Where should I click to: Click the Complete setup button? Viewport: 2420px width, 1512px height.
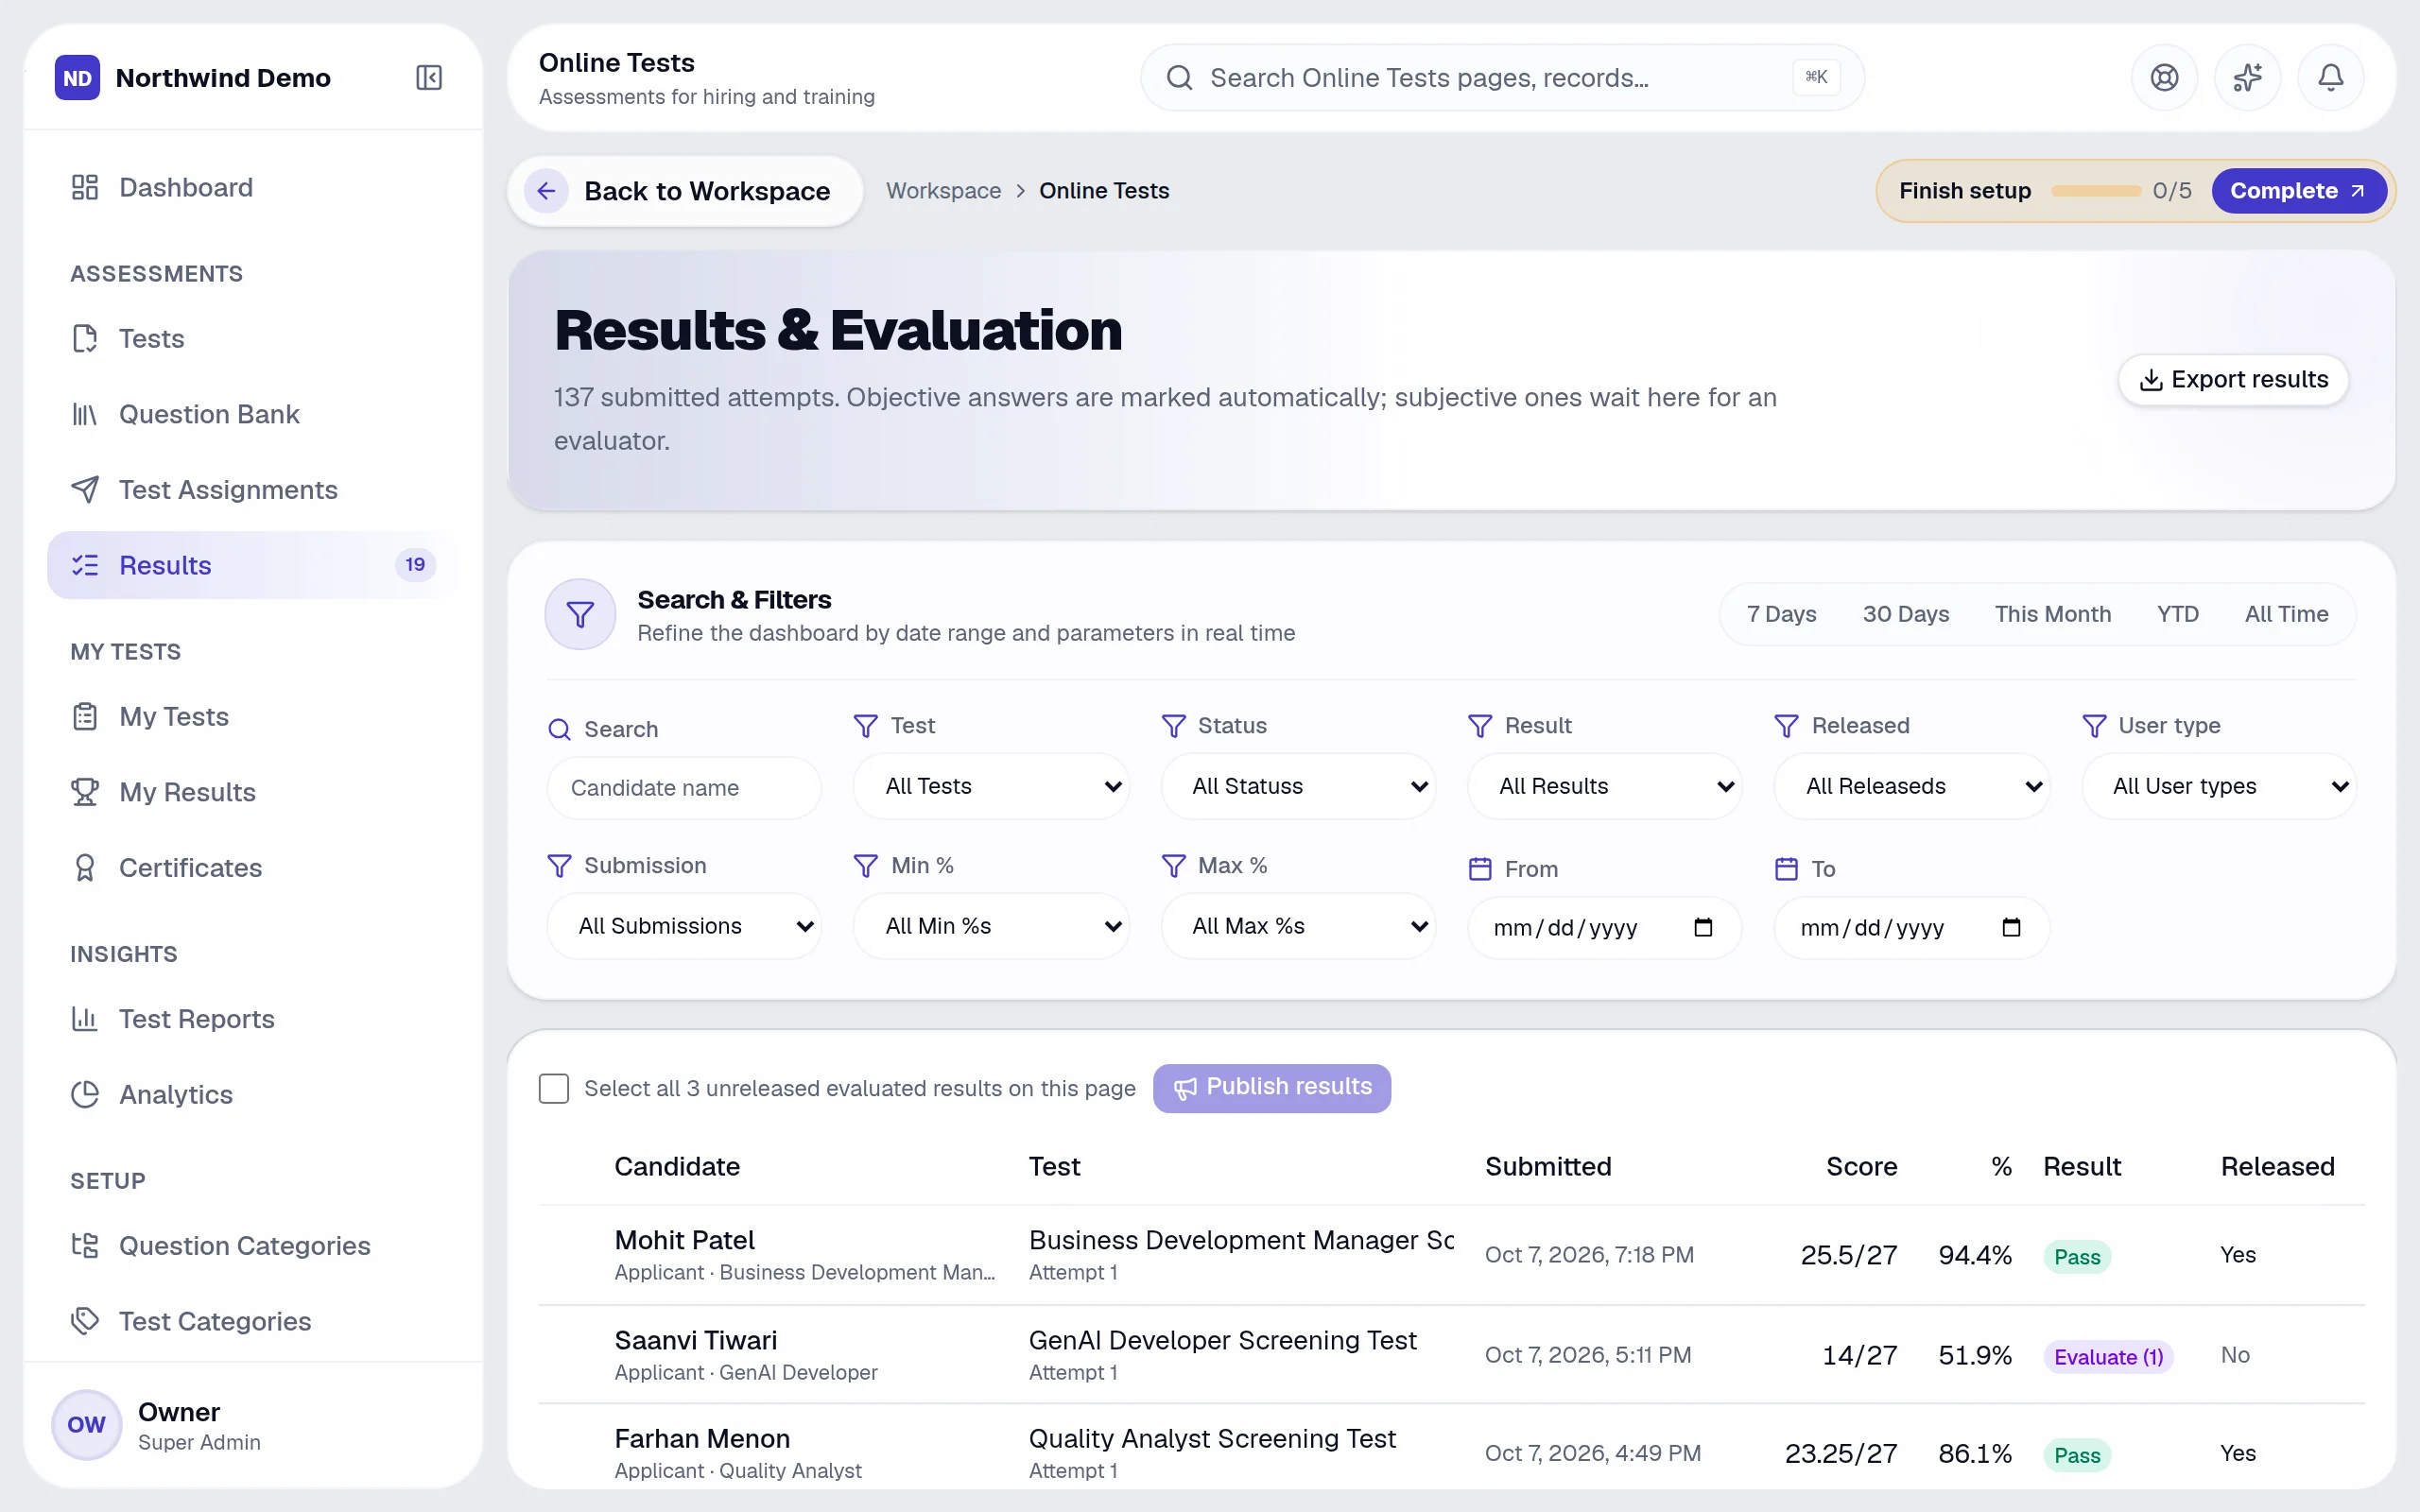[x=2298, y=191]
